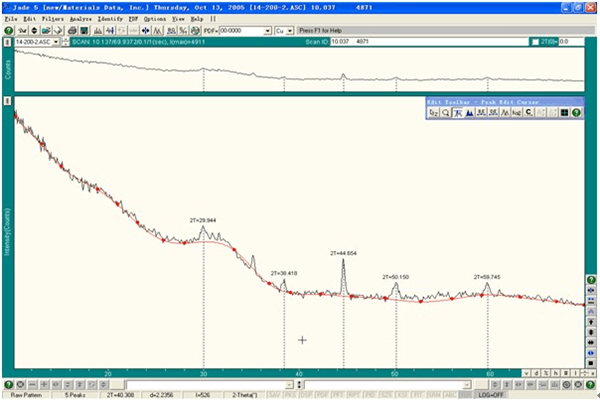Image resolution: width=600 pixels, height=400 pixels.
Task: Click the green help icon in Edit Toolbar
Action: click(575, 113)
